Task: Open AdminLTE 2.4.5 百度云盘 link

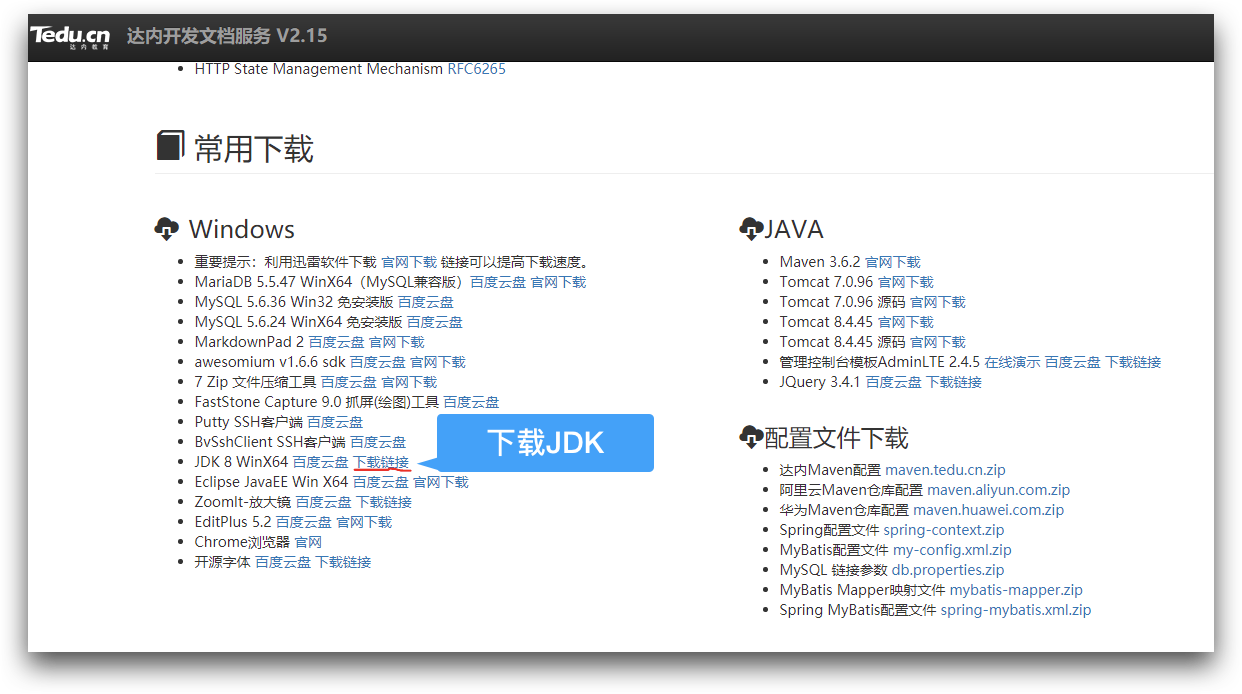Action: pos(1073,362)
